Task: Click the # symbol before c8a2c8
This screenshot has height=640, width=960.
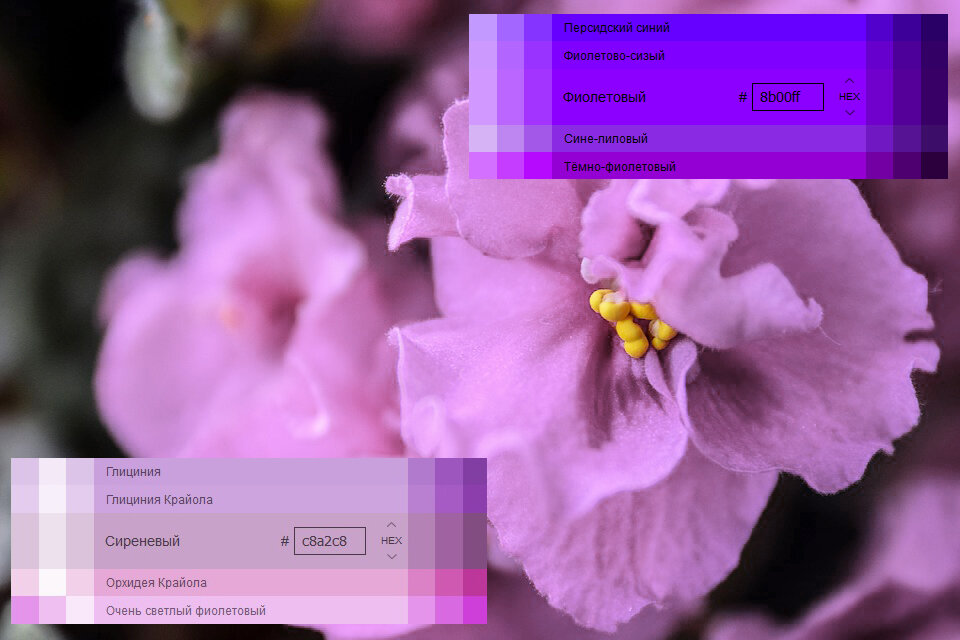Action: [285, 541]
